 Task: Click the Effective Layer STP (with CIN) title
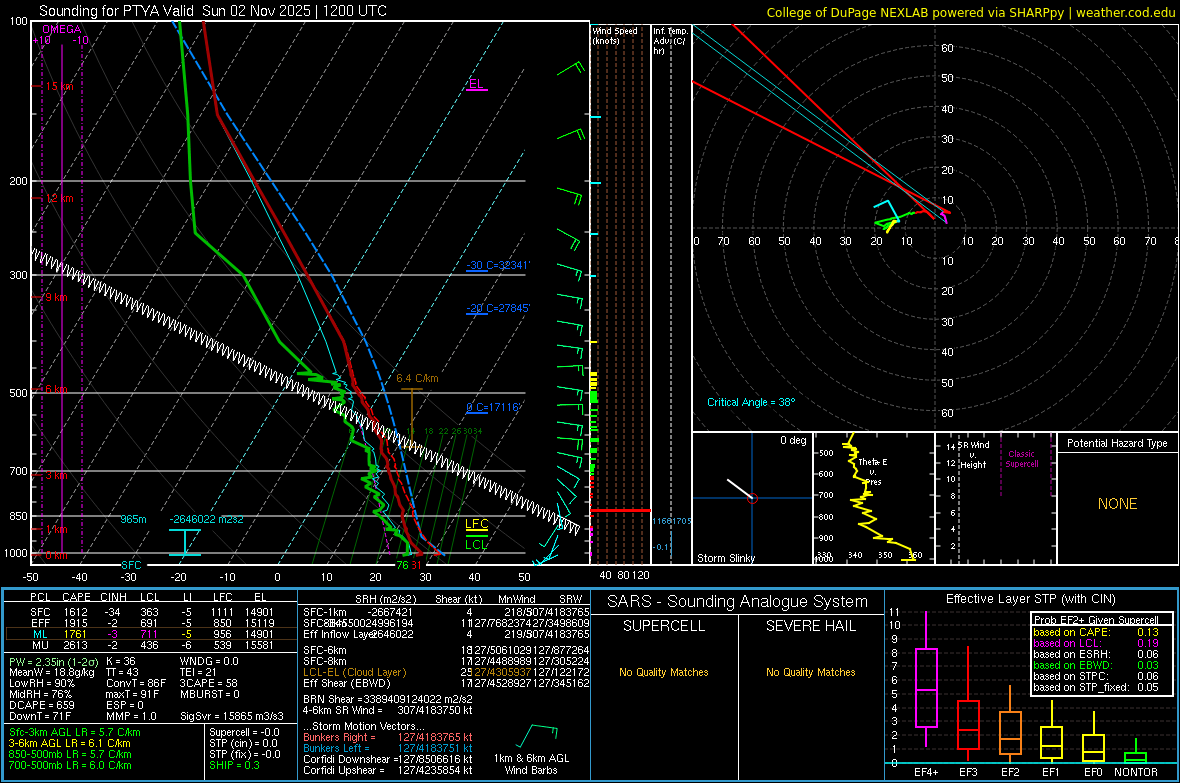pyautogui.click(x=1030, y=599)
